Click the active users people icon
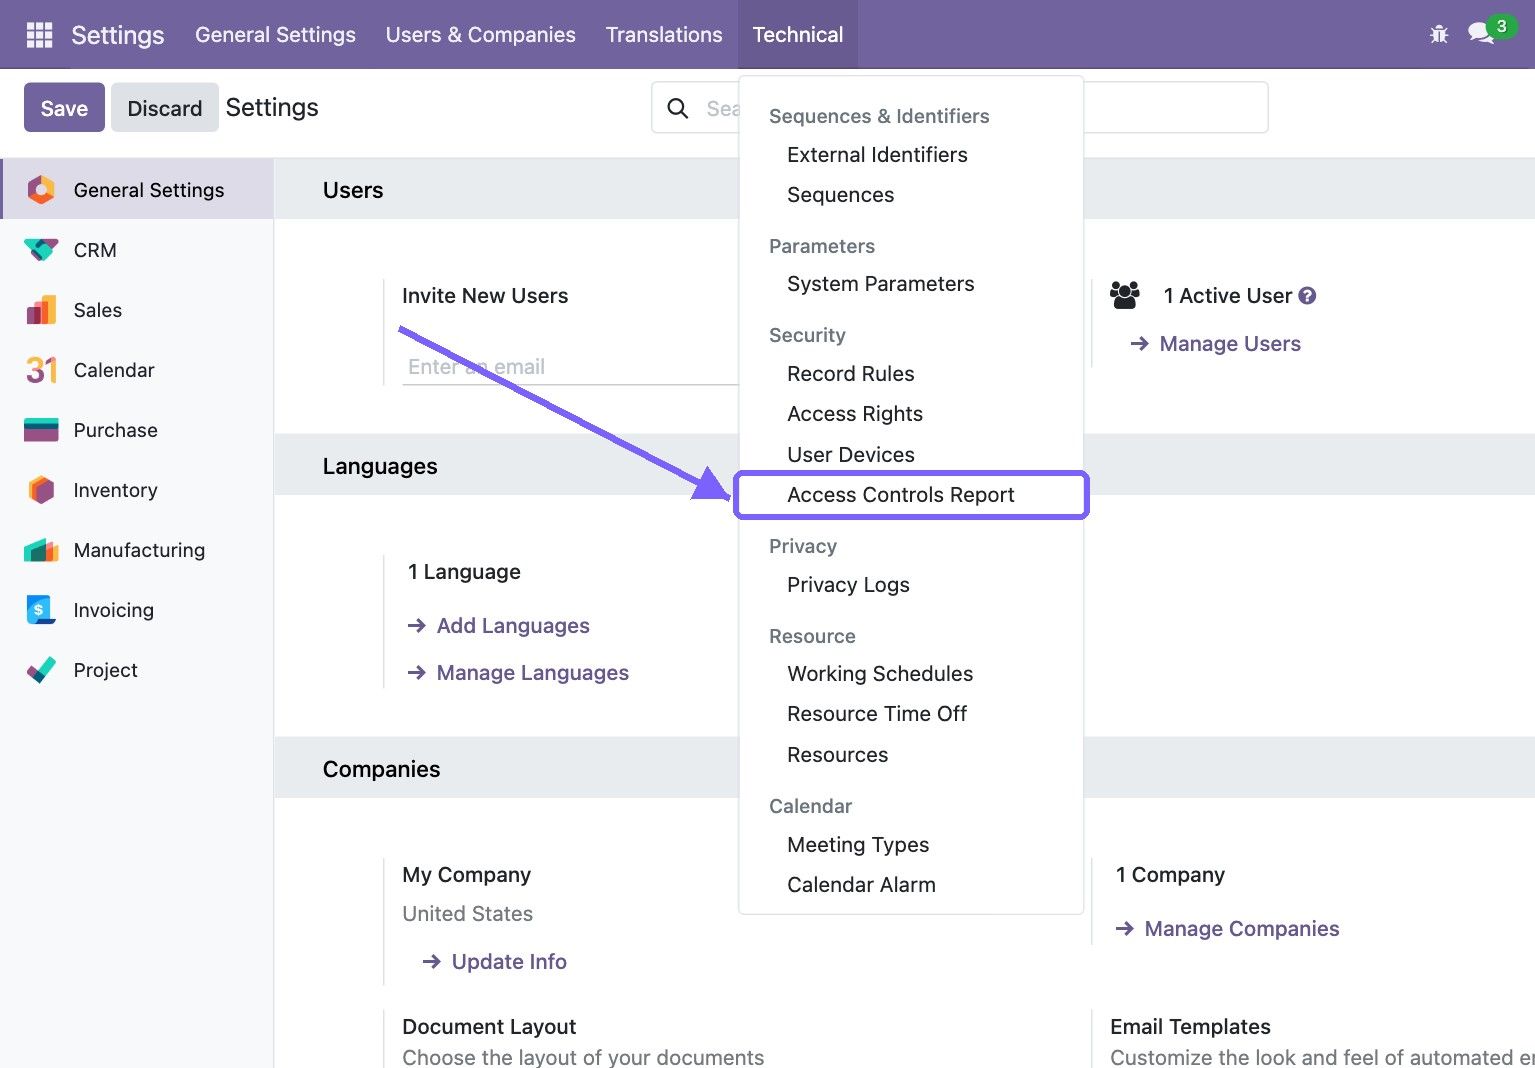The height and width of the screenshot is (1068, 1535). point(1125,295)
